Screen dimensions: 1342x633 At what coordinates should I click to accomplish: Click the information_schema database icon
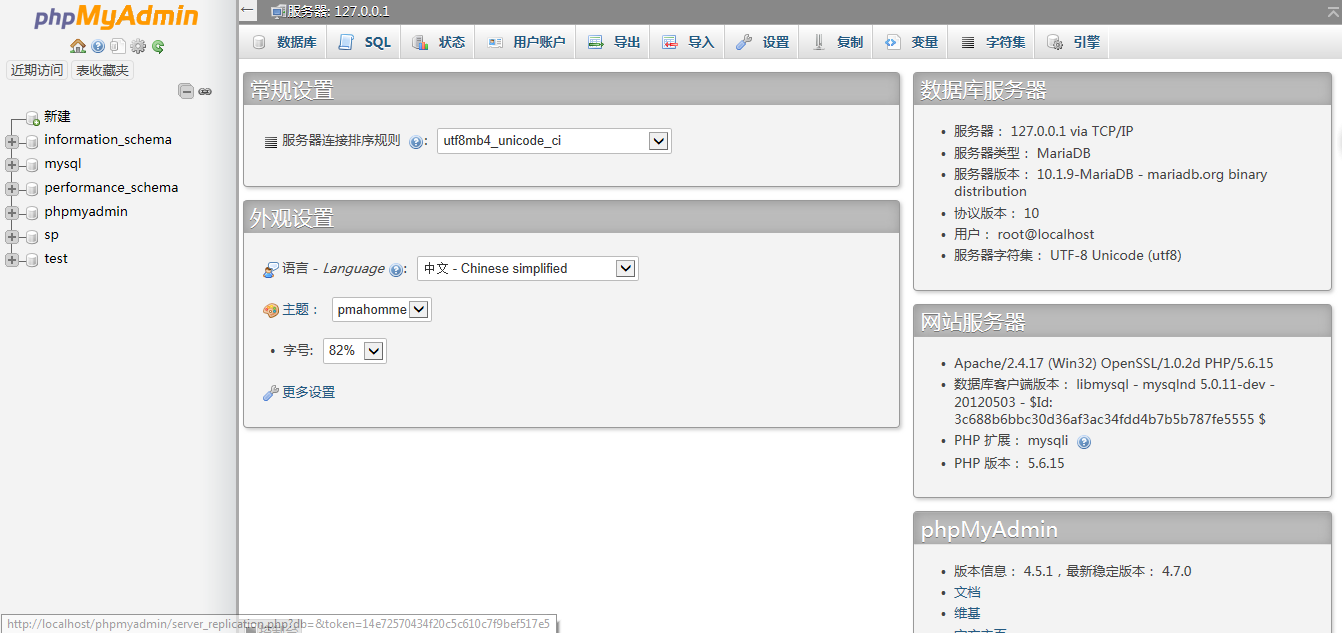coord(32,141)
